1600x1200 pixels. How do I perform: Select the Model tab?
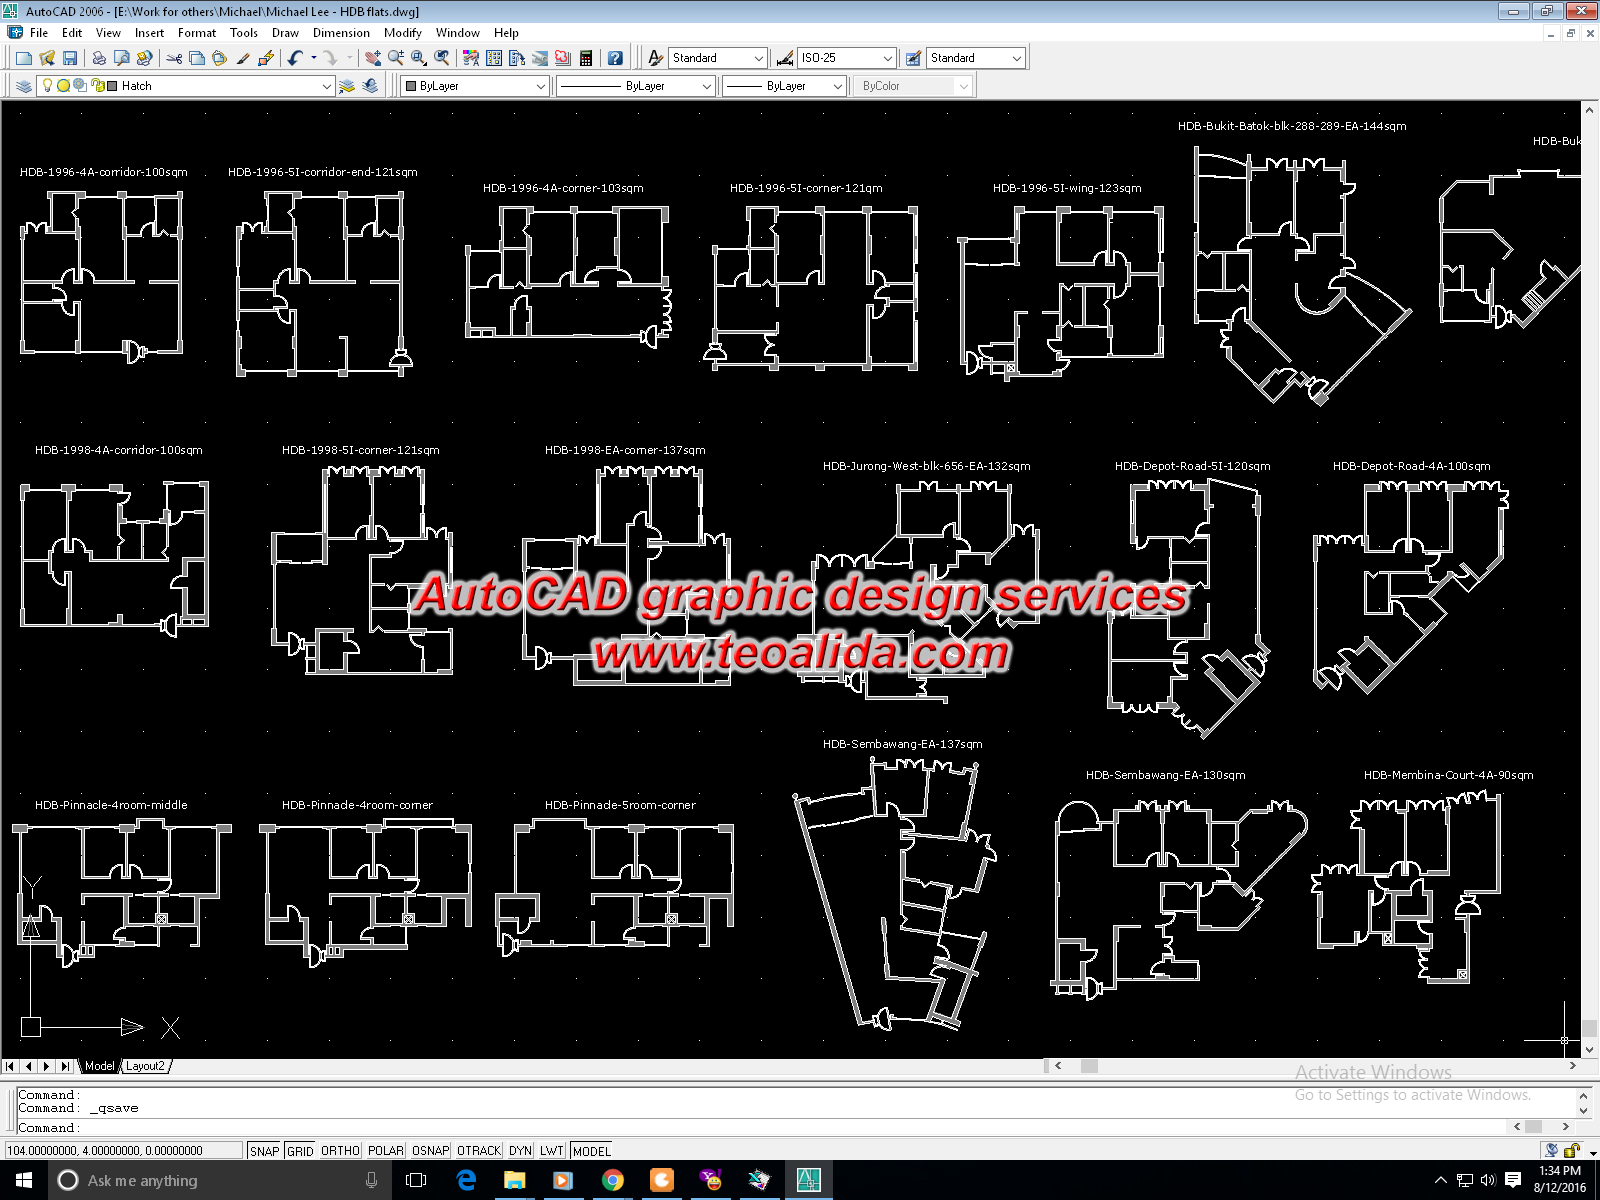[x=99, y=1066]
